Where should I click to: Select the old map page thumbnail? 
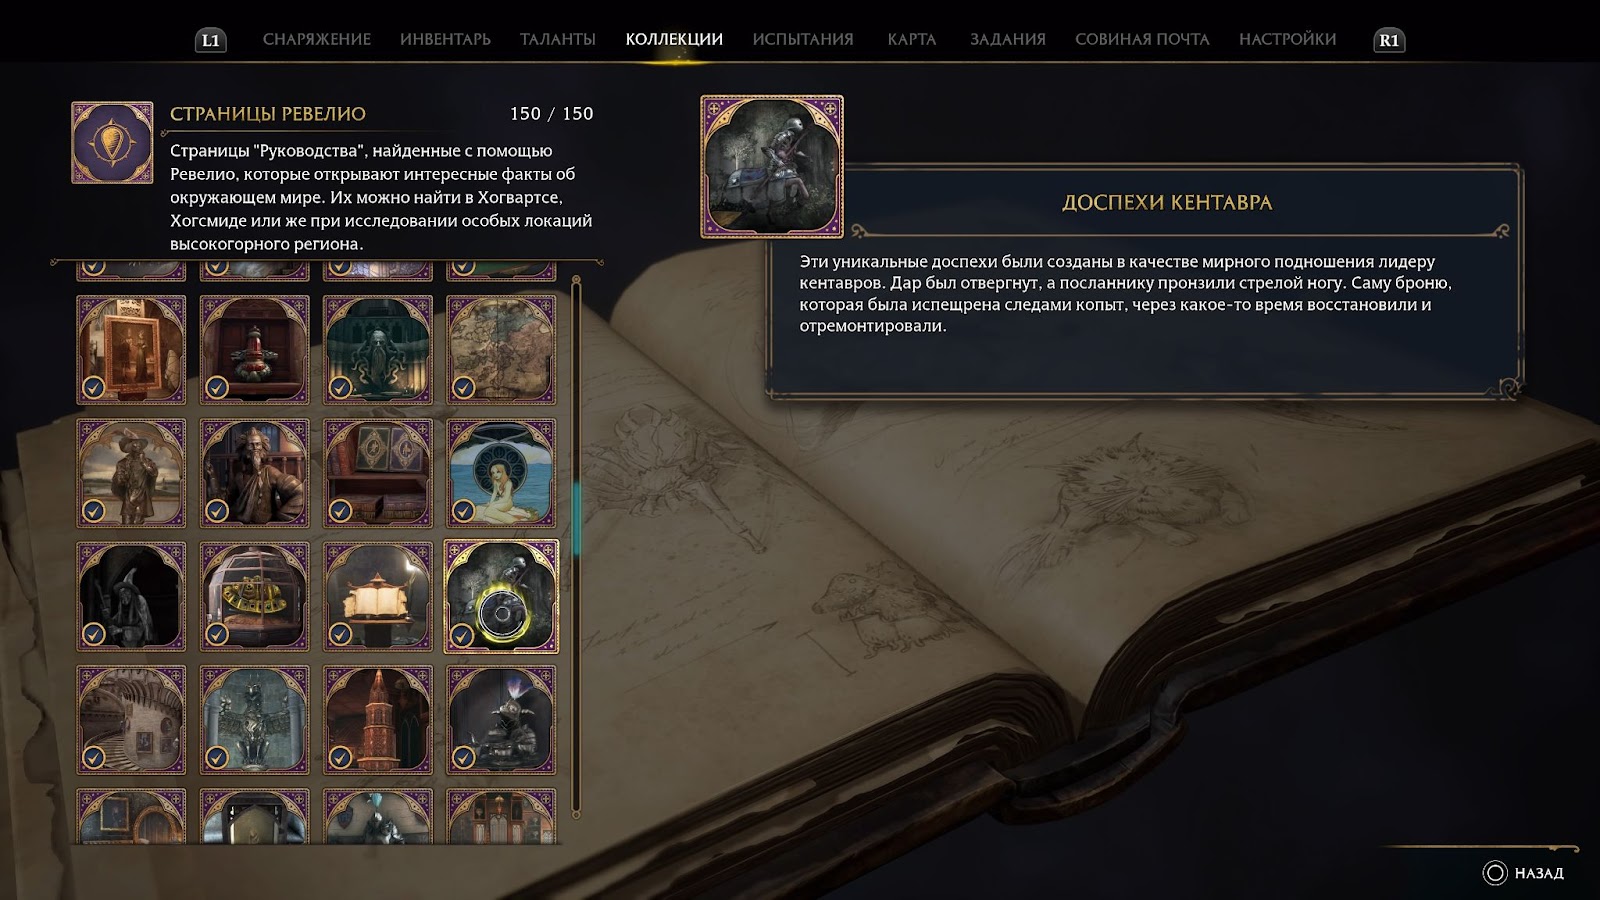[x=501, y=349]
